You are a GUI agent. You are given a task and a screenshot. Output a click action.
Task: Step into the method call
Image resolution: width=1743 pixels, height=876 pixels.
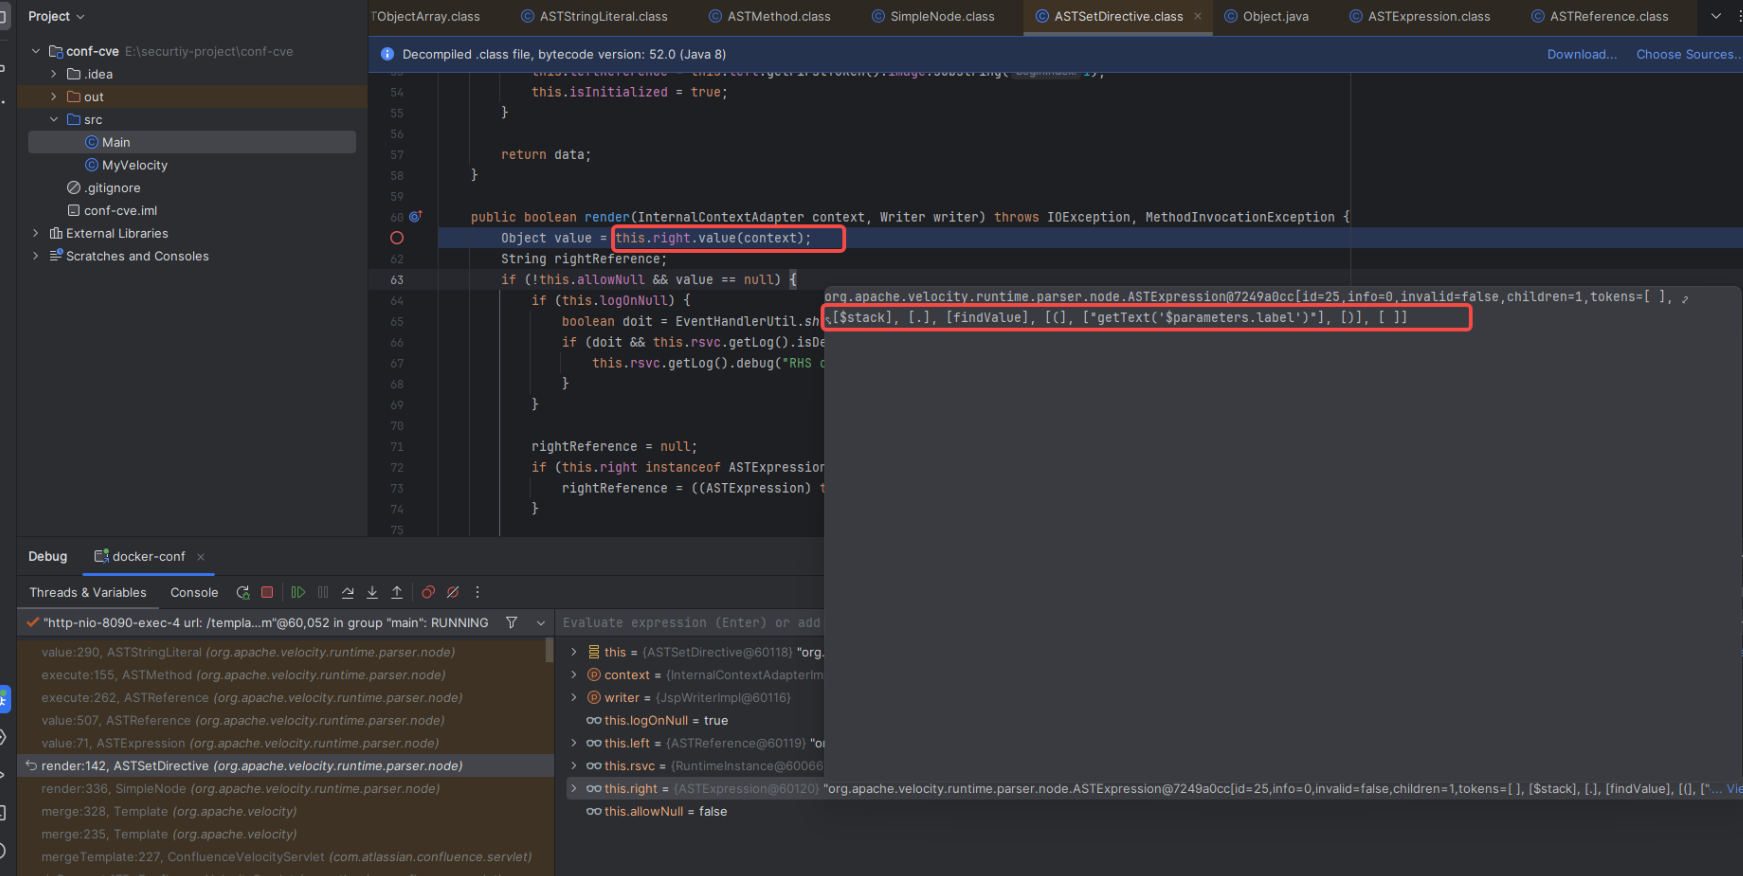click(x=372, y=592)
